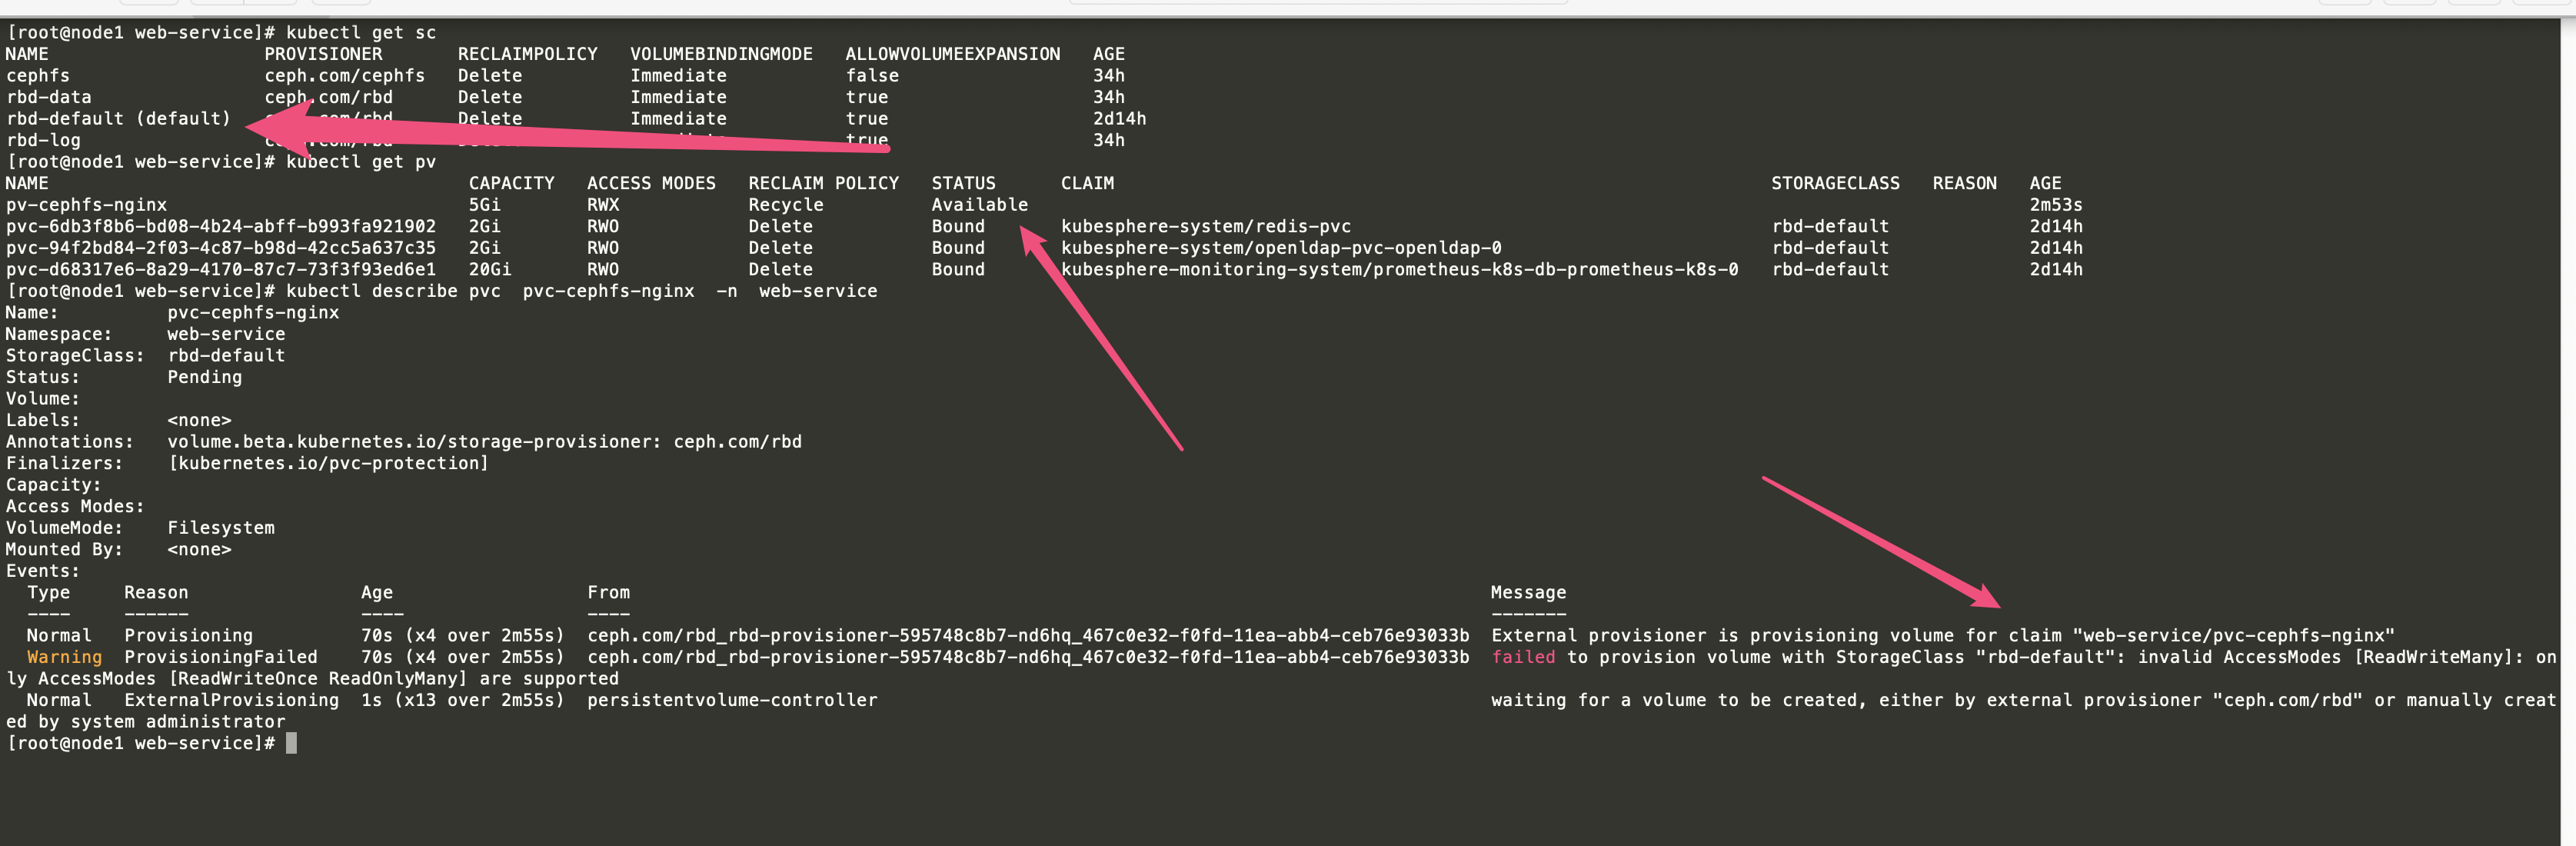Screen dimensions: 2576x846
Task: Click the '[kubernetes.io/pvc-protection]' finalizer value
Action: pos(328,464)
